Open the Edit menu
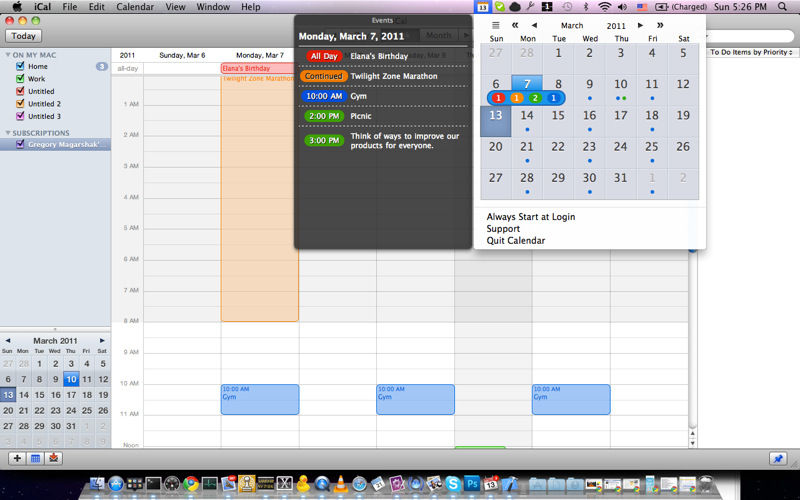 [x=96, y=7]
